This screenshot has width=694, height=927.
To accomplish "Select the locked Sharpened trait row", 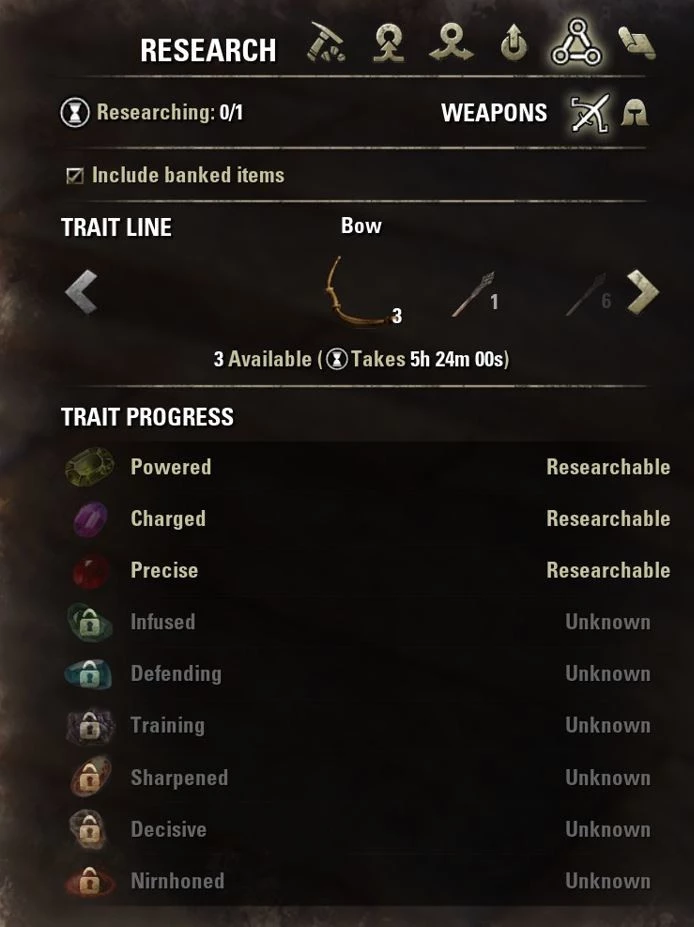I will 367,777.
